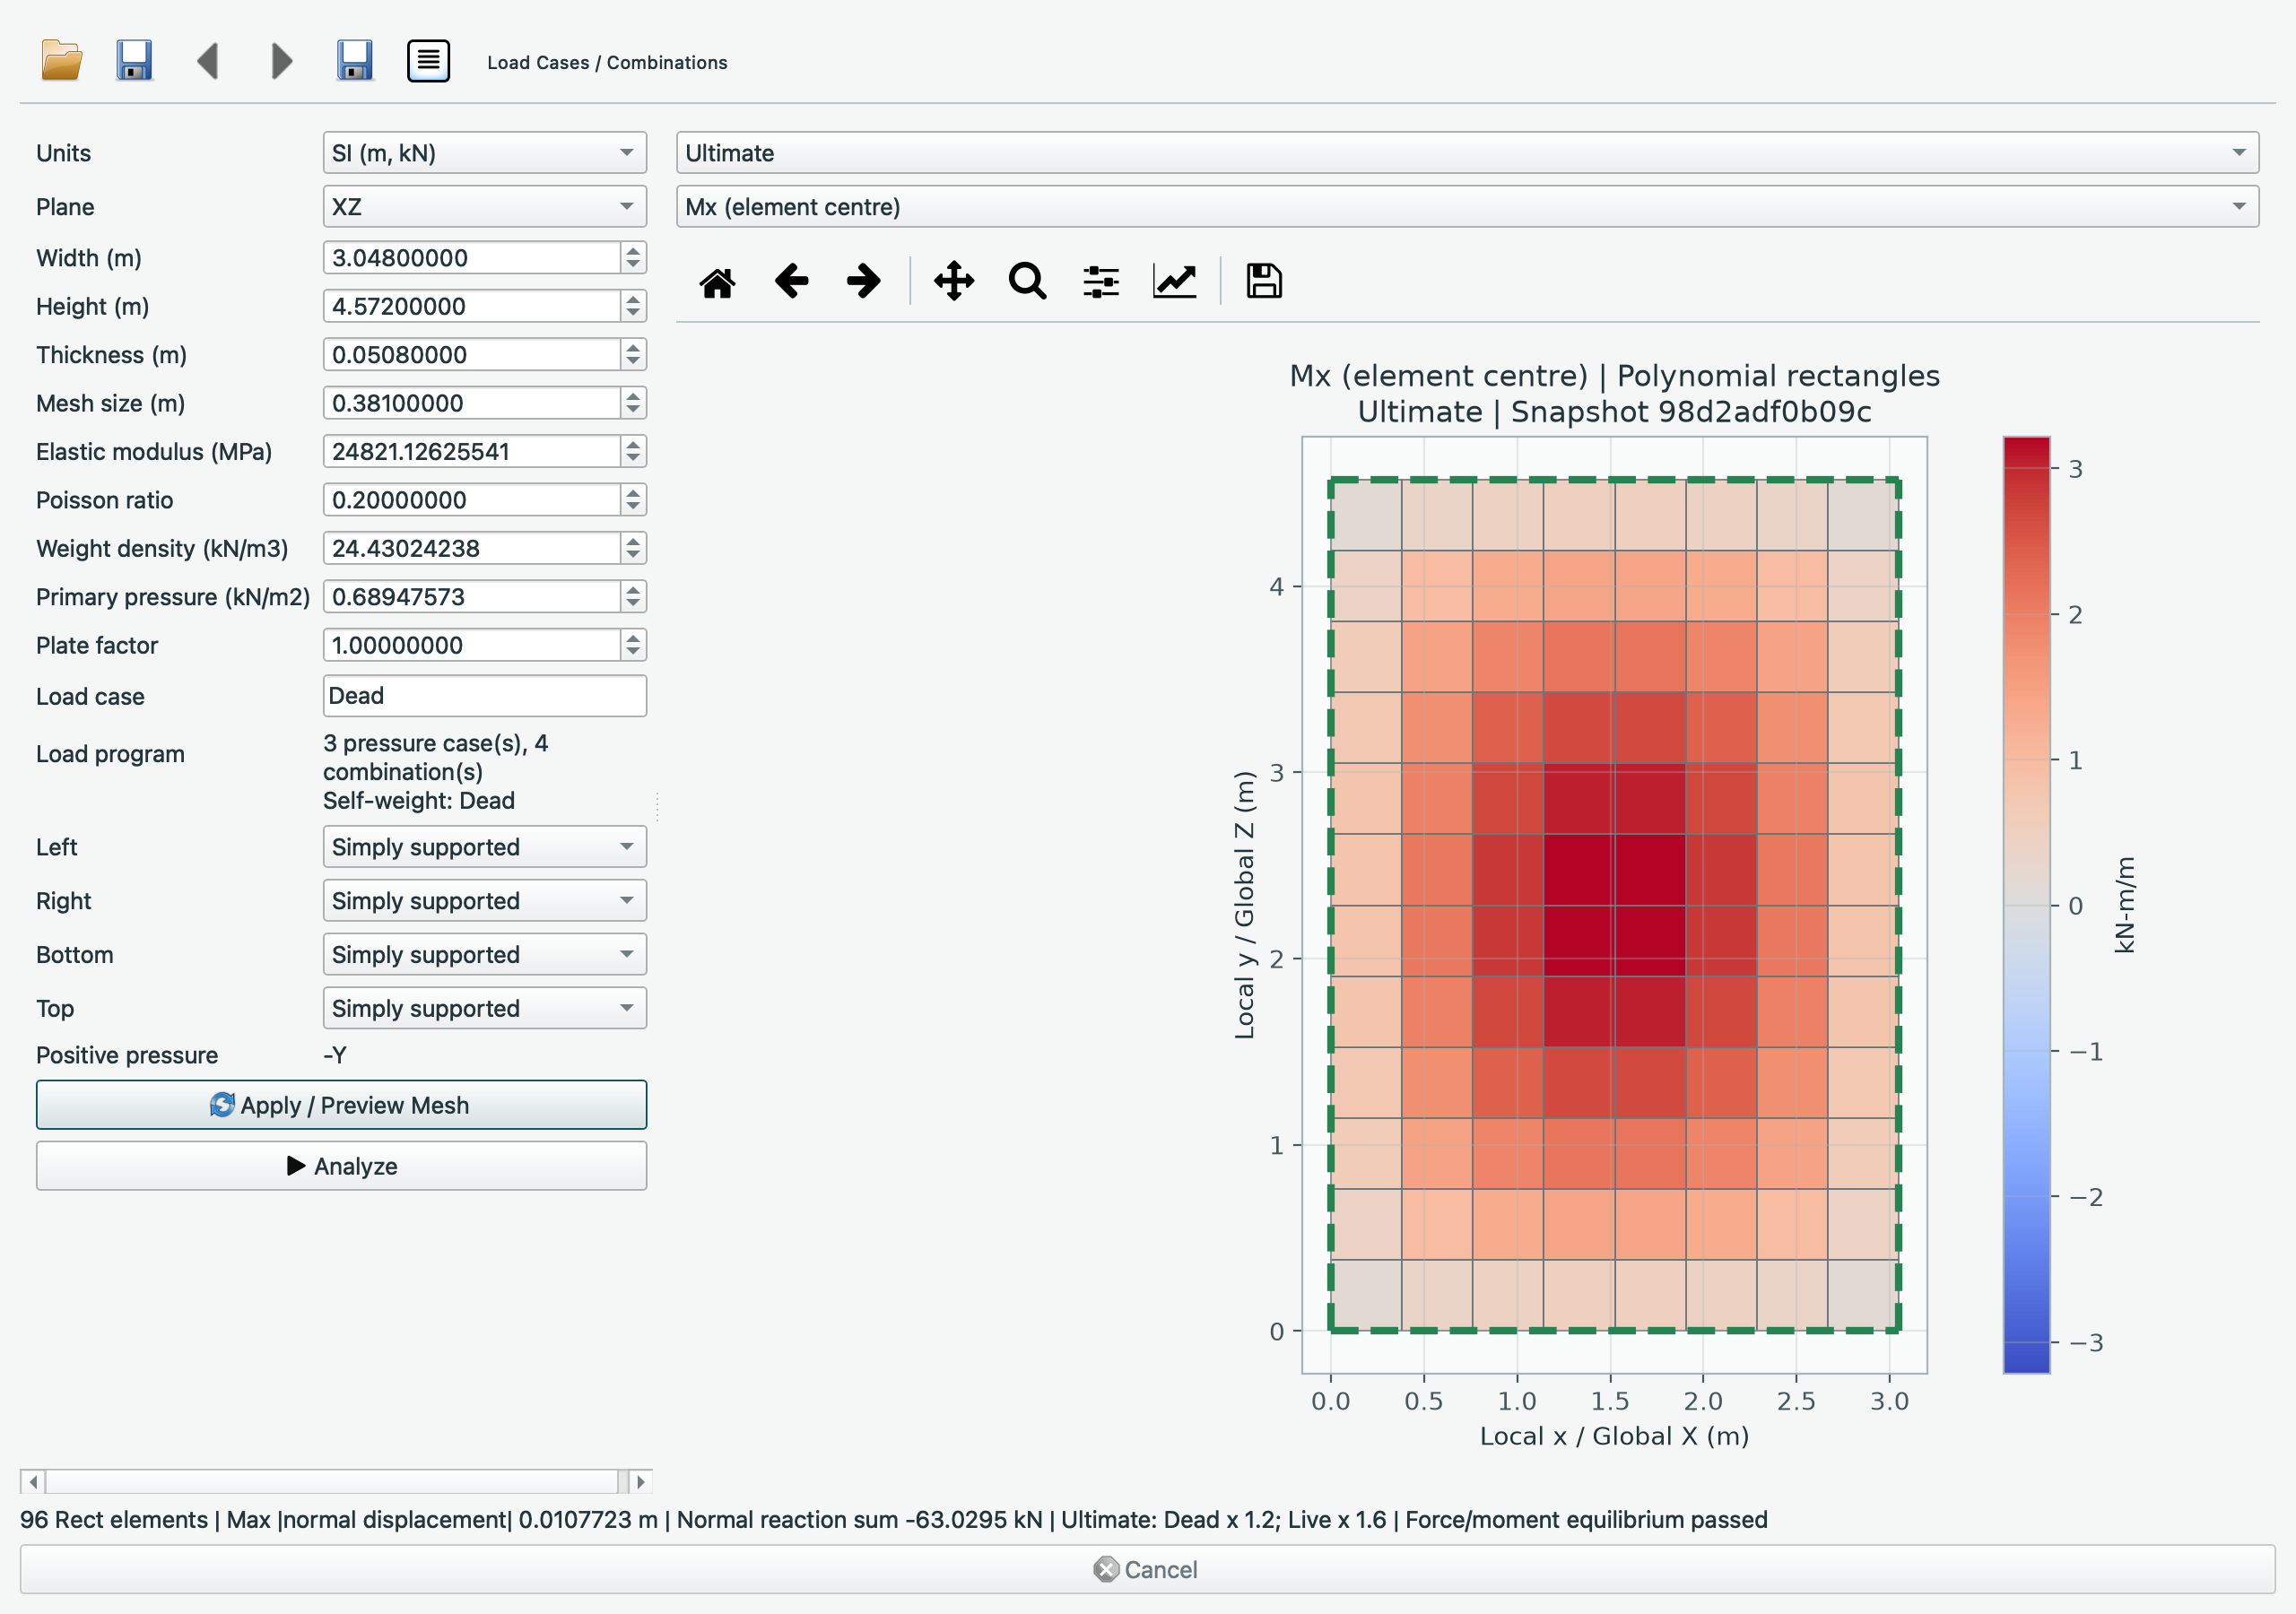2296x1614 pixels.
Task: Click the plot back arrow
Action: [791, 281]
